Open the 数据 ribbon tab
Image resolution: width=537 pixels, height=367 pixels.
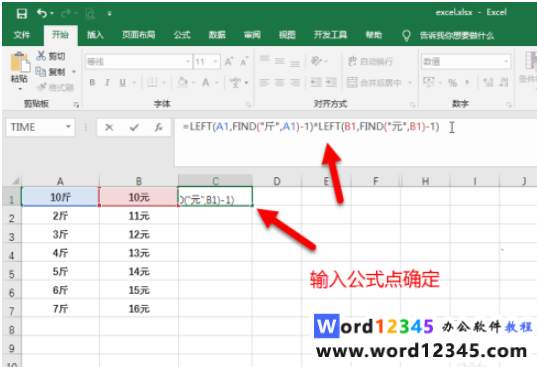(217, 35)
